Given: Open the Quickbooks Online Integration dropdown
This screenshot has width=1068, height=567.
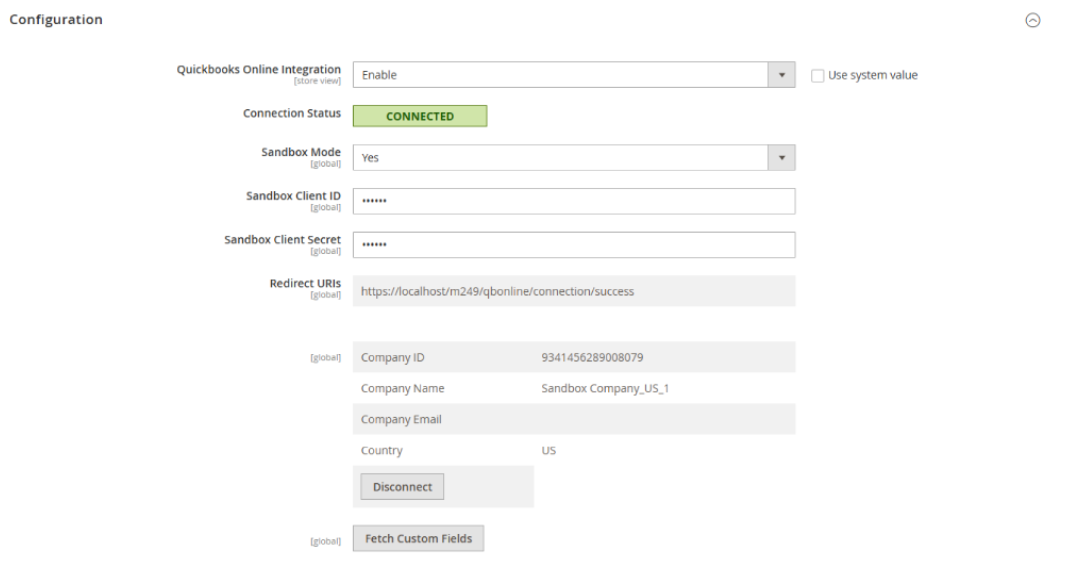Looking at the screenshot, I should (574, 75).
